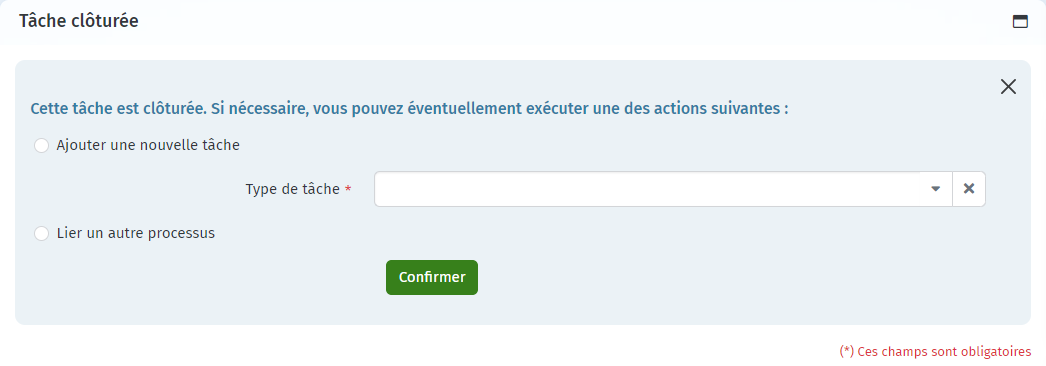Click the Type de tâche field label
The width and height of the screenshot is (1046, 366).
pos(292,189)
